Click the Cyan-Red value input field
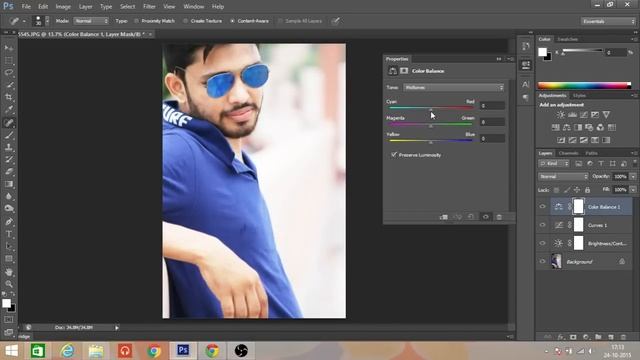The width and height of the screenshot is (640, 360). 492,106
